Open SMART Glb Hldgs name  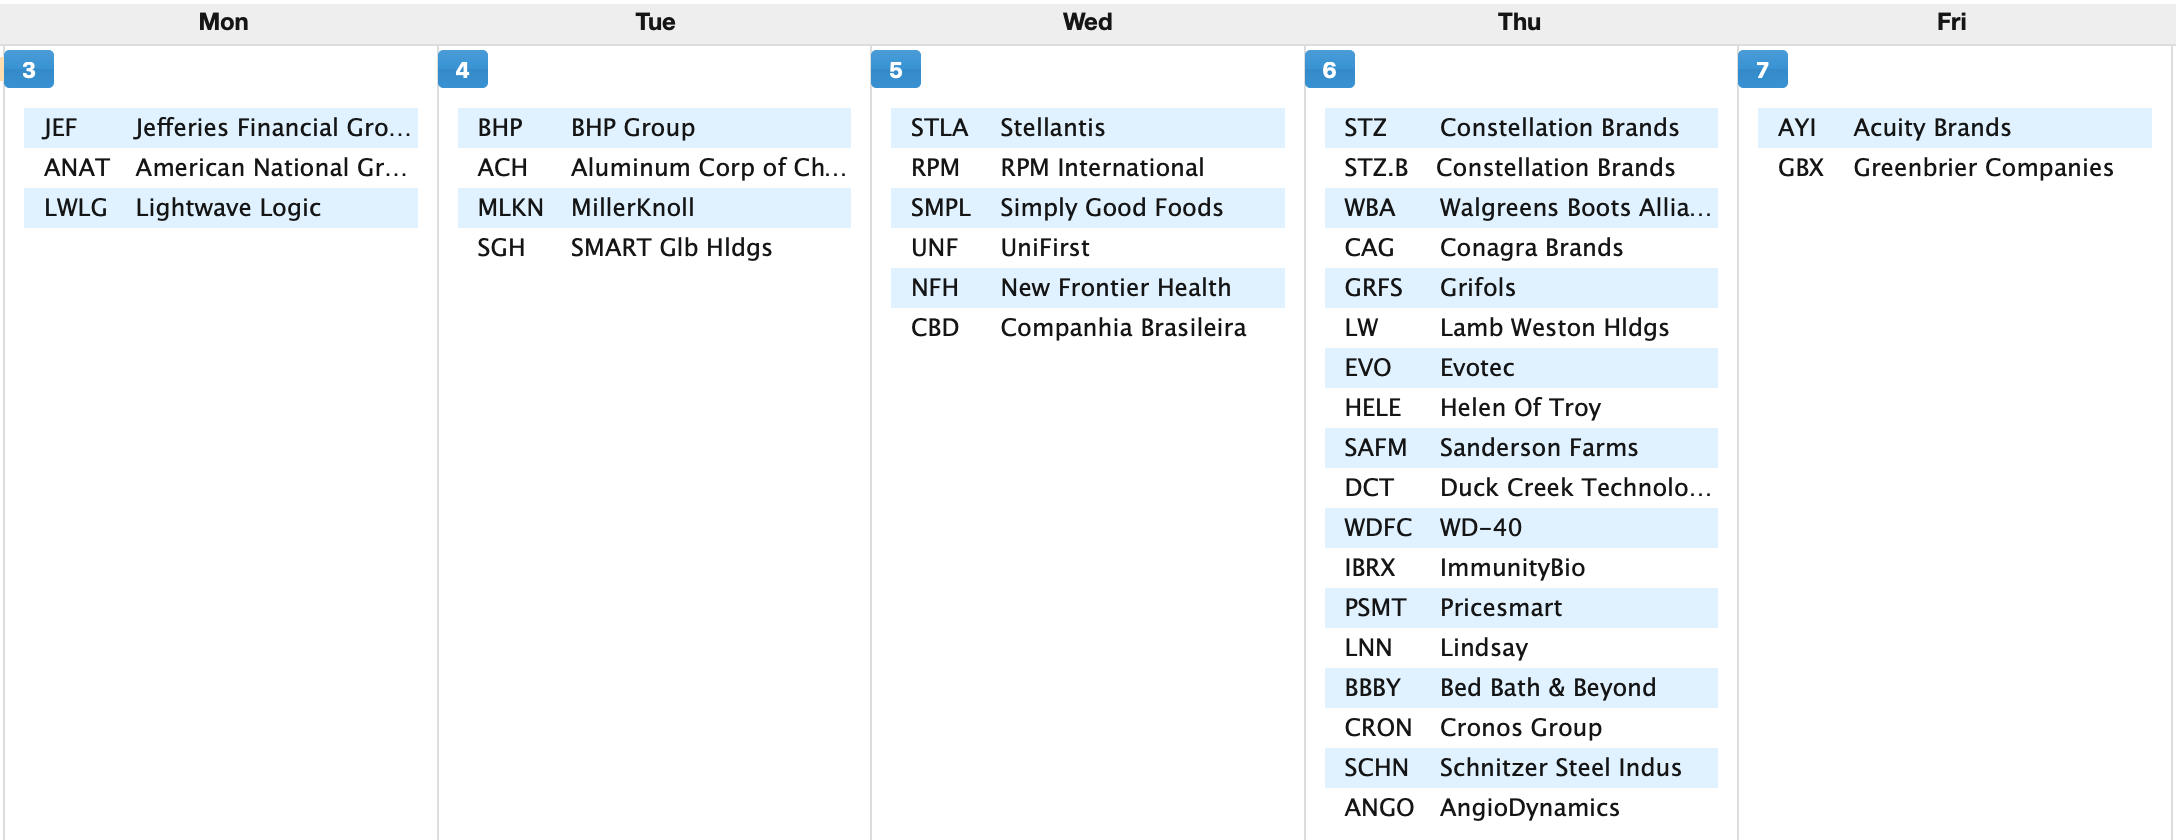click(x=671, y=248)
